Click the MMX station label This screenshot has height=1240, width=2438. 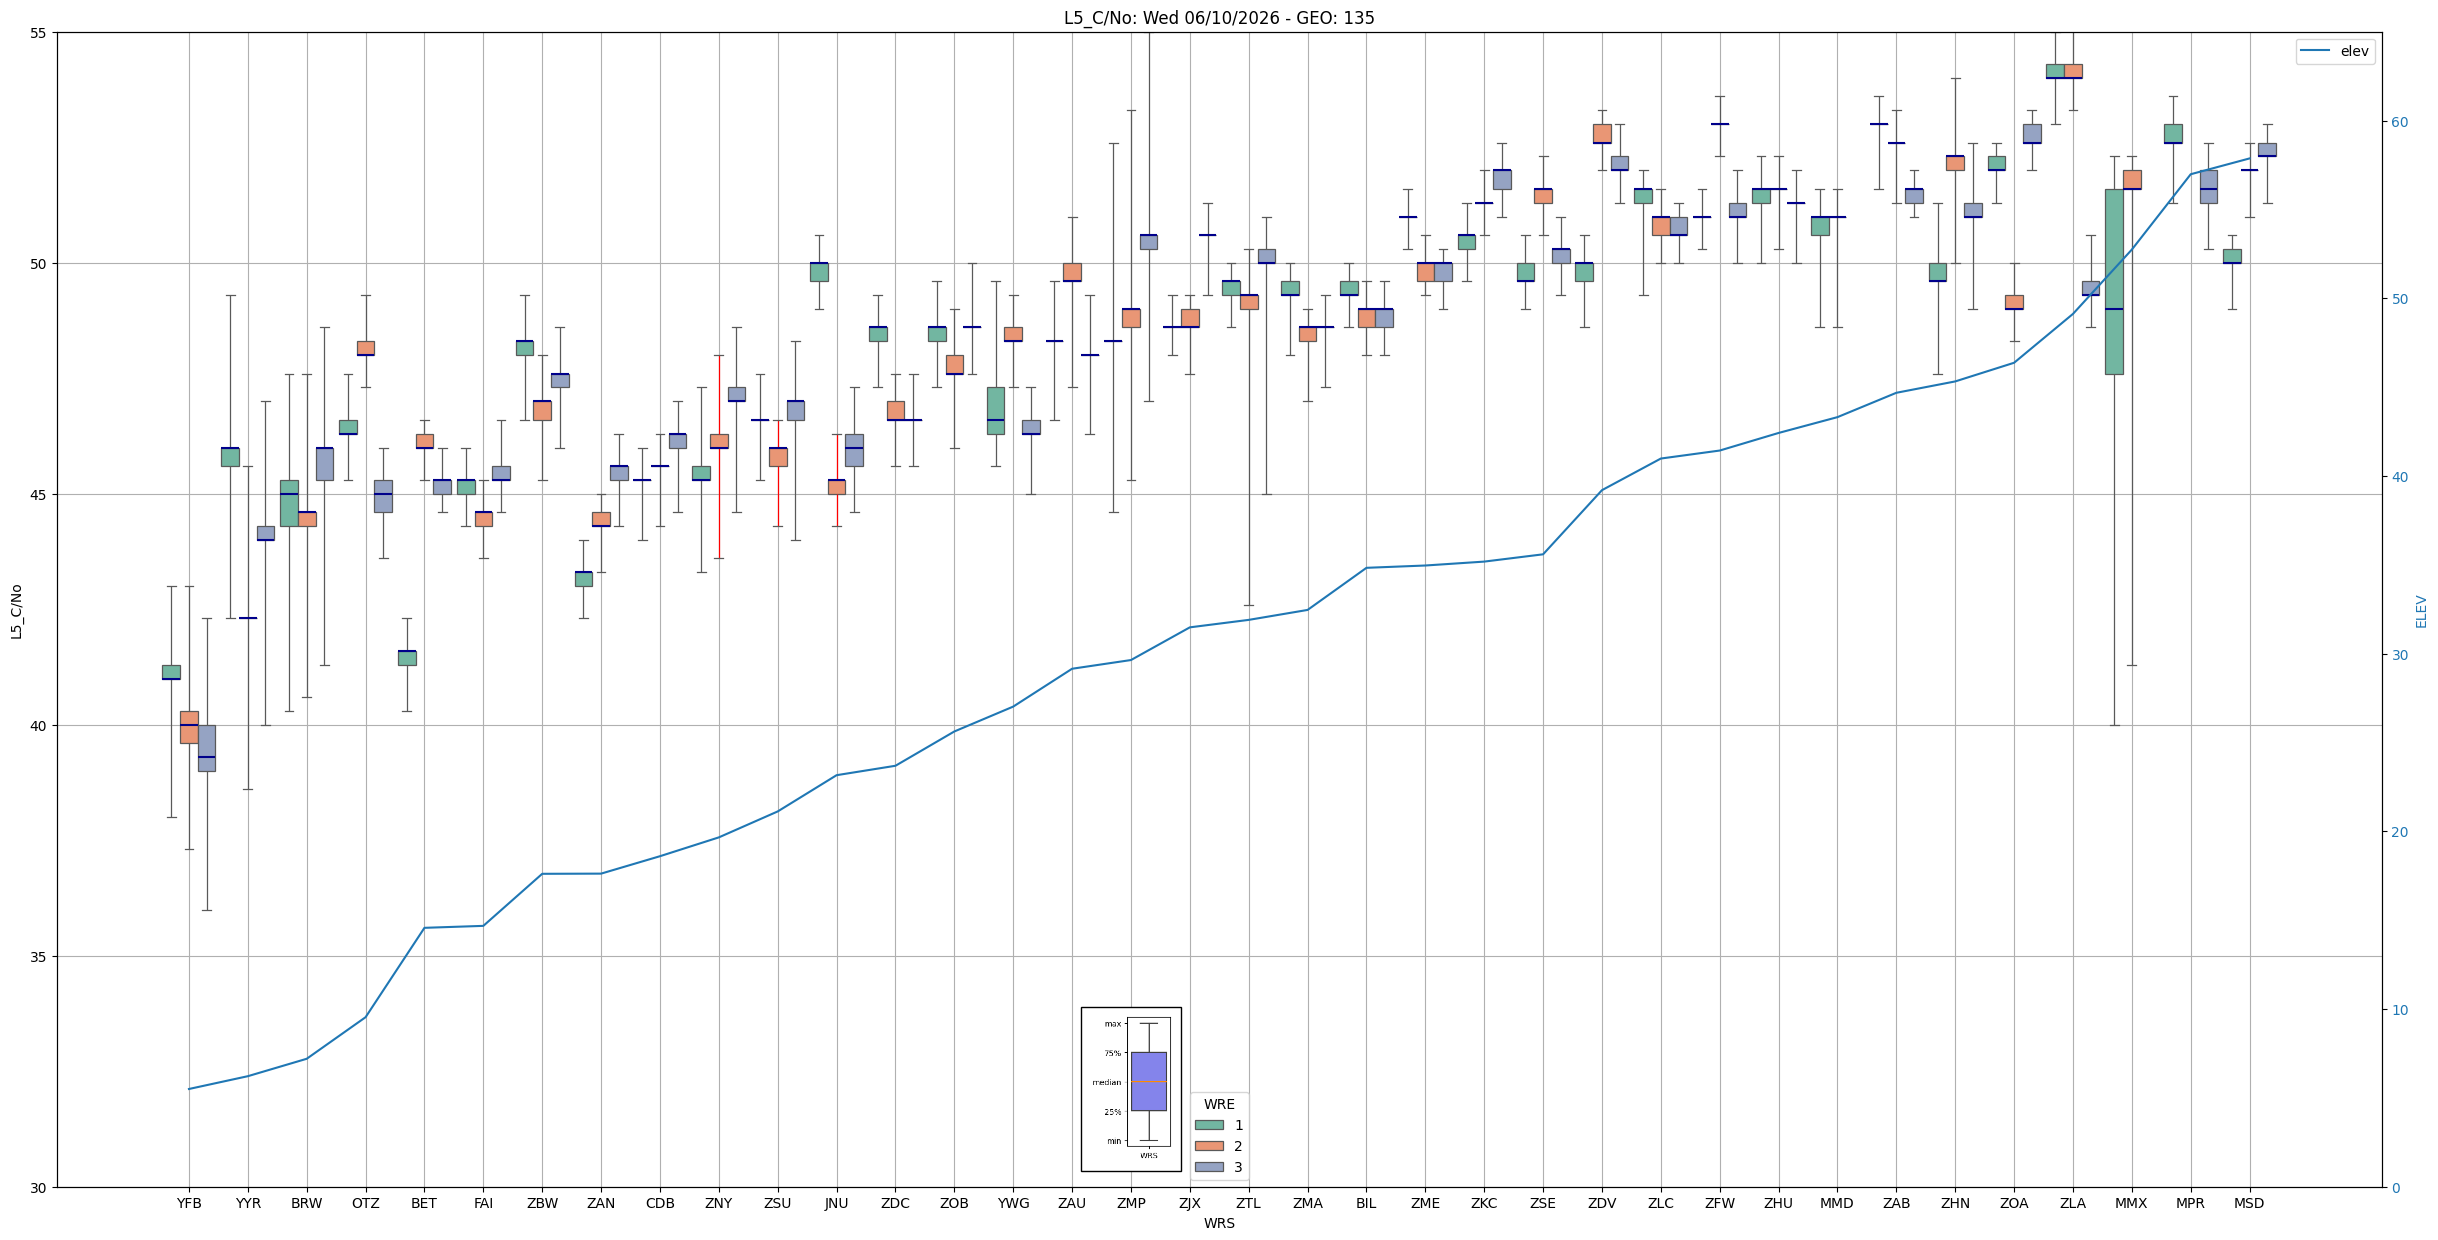click(x=2131, y=1203)
